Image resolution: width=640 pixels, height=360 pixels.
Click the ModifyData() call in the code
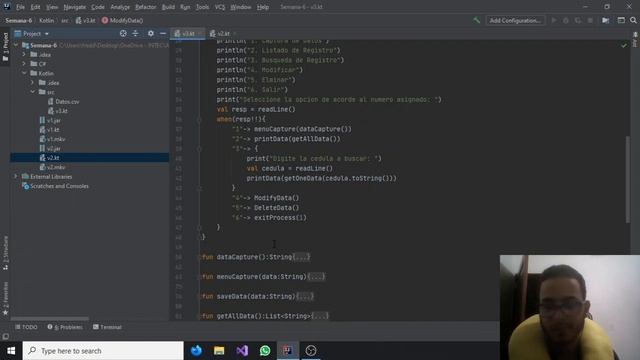(x=276, y=198)
